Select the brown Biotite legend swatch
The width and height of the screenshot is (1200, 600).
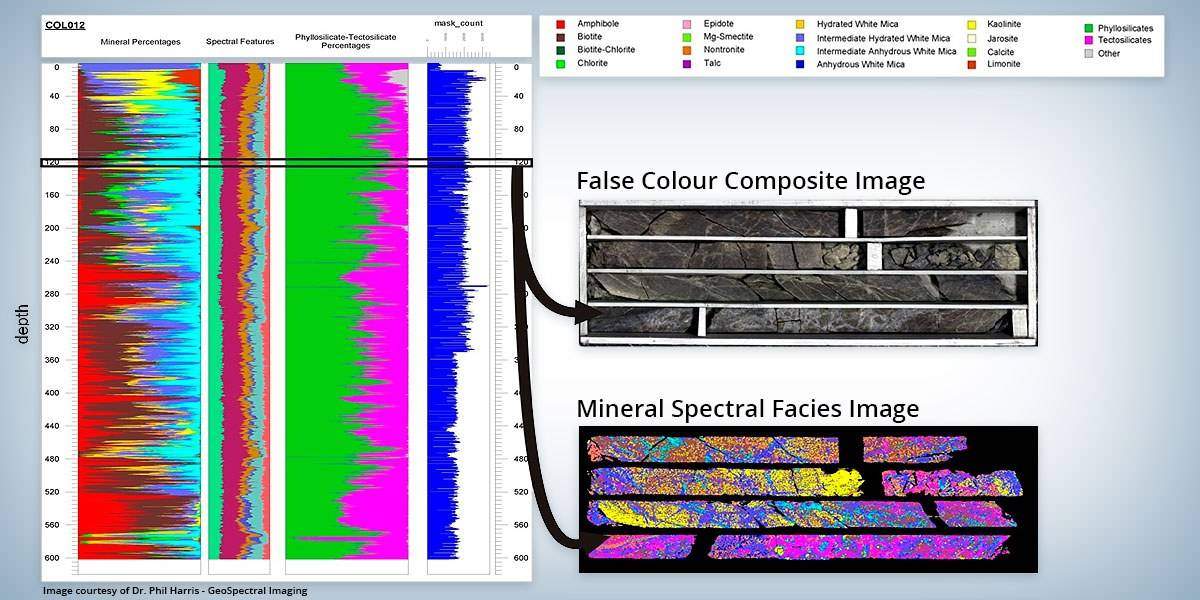tap(560, 37)
